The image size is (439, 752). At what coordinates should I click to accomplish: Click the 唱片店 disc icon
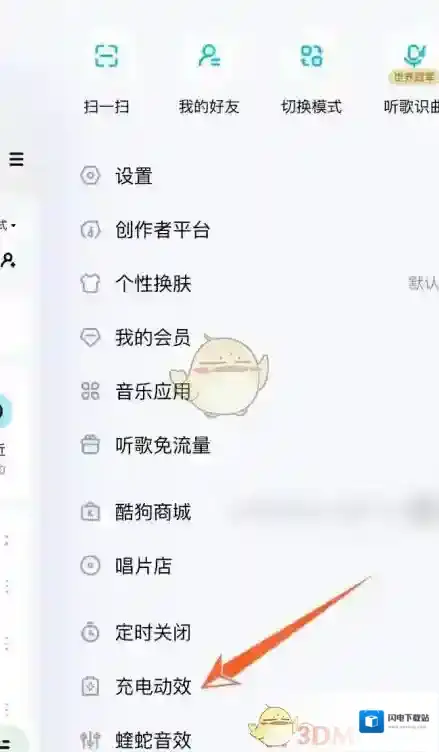90,566
